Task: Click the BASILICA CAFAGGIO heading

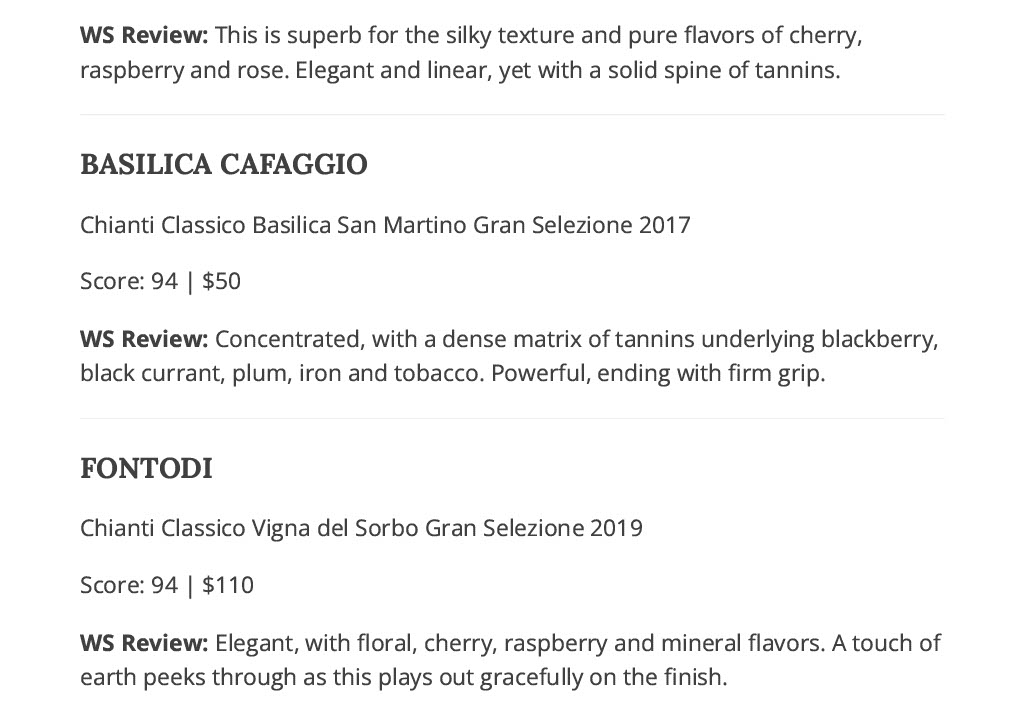Action: (x=223, y=164)
